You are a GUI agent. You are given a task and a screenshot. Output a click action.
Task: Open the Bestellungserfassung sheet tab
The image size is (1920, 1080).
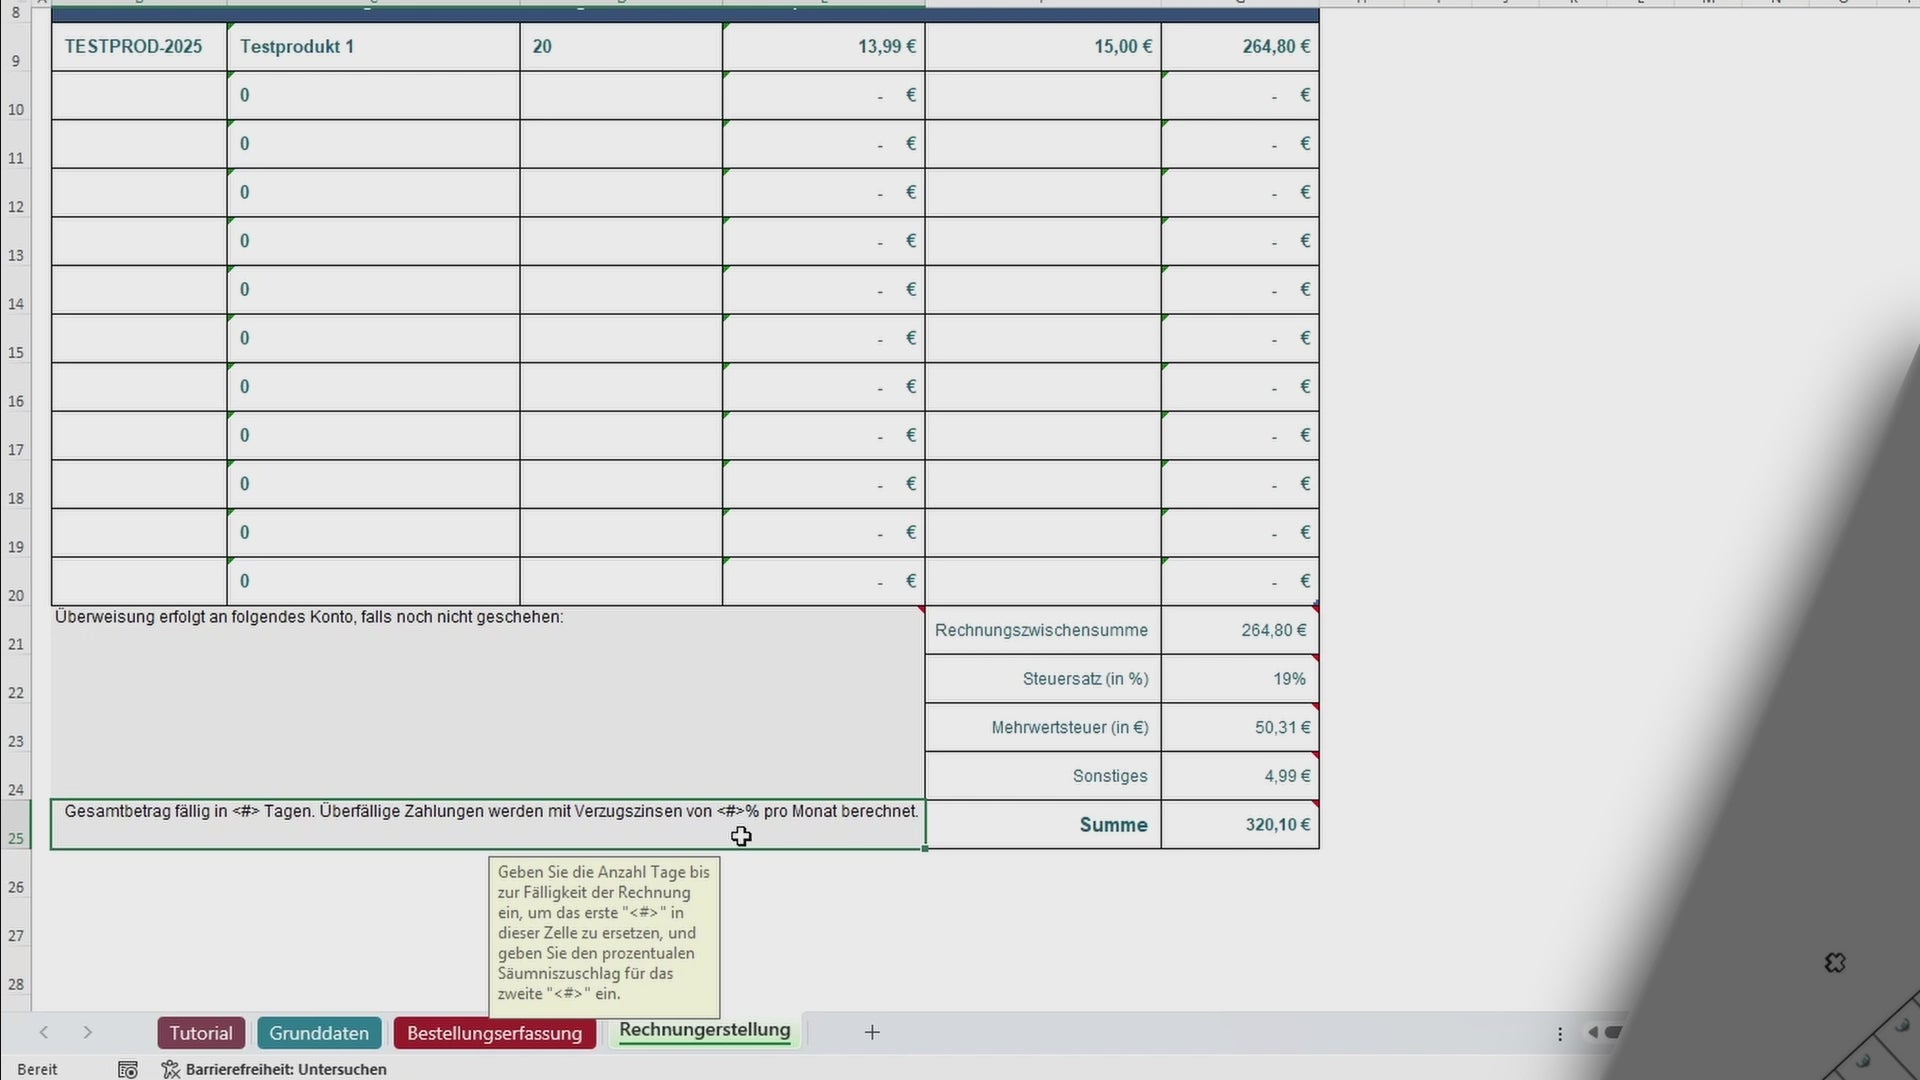494,1033
